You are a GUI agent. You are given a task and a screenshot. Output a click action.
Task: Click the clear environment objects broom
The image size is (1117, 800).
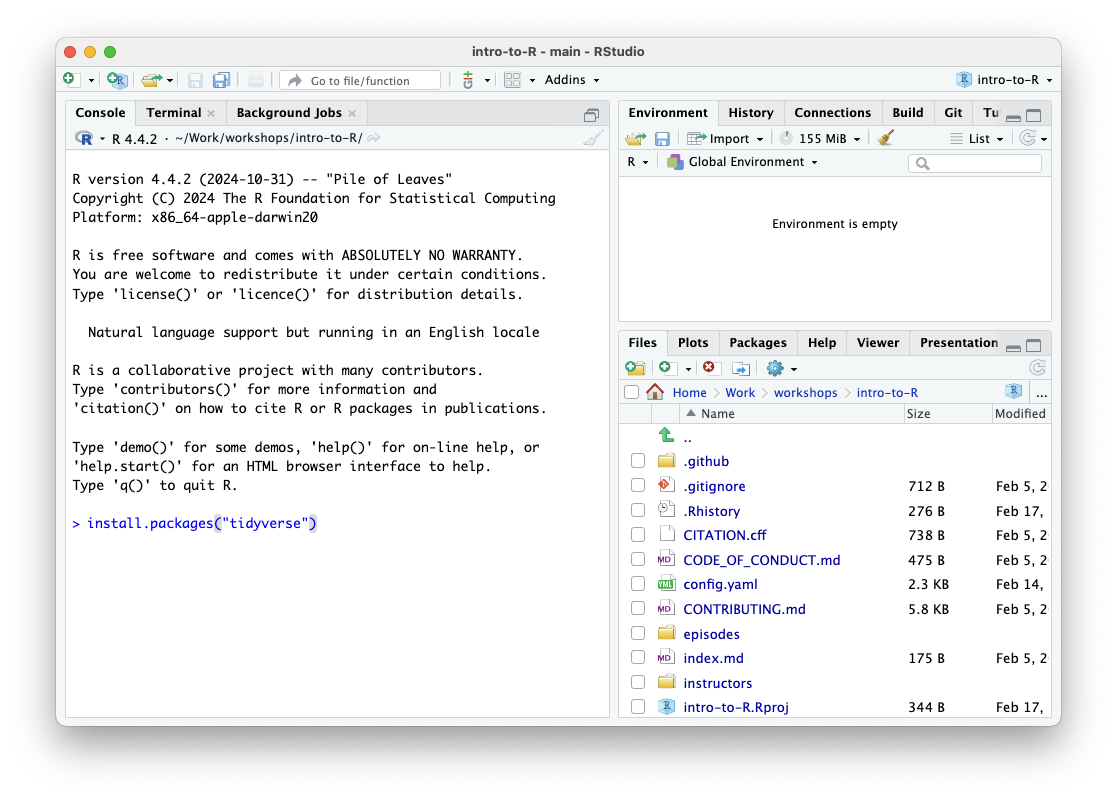(885, 139)
